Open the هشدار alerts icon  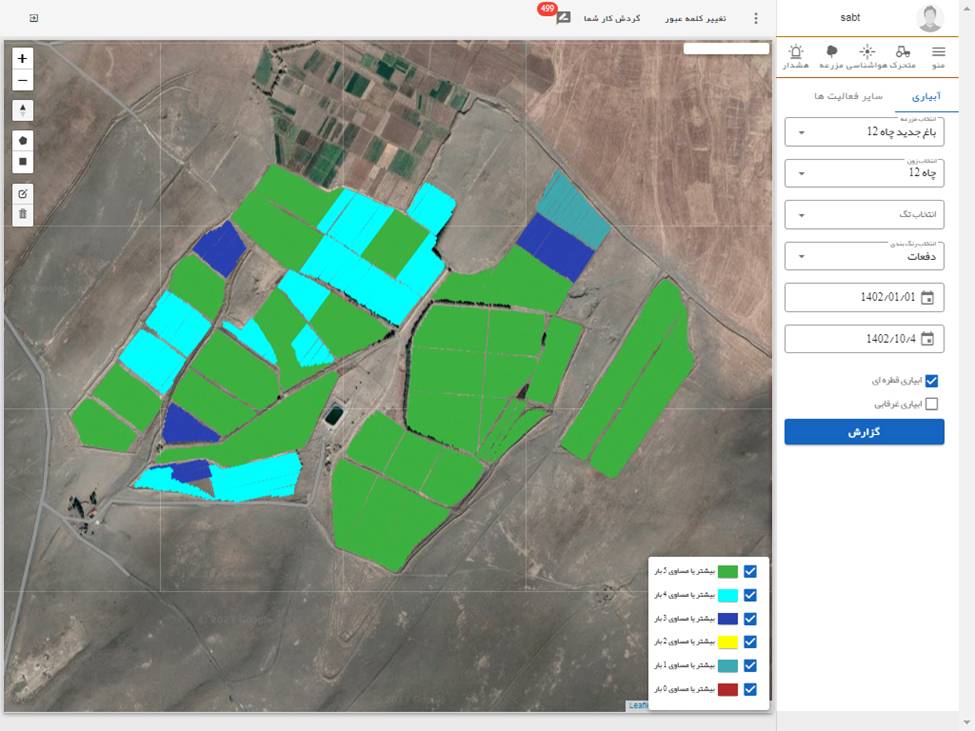[796, 56]
